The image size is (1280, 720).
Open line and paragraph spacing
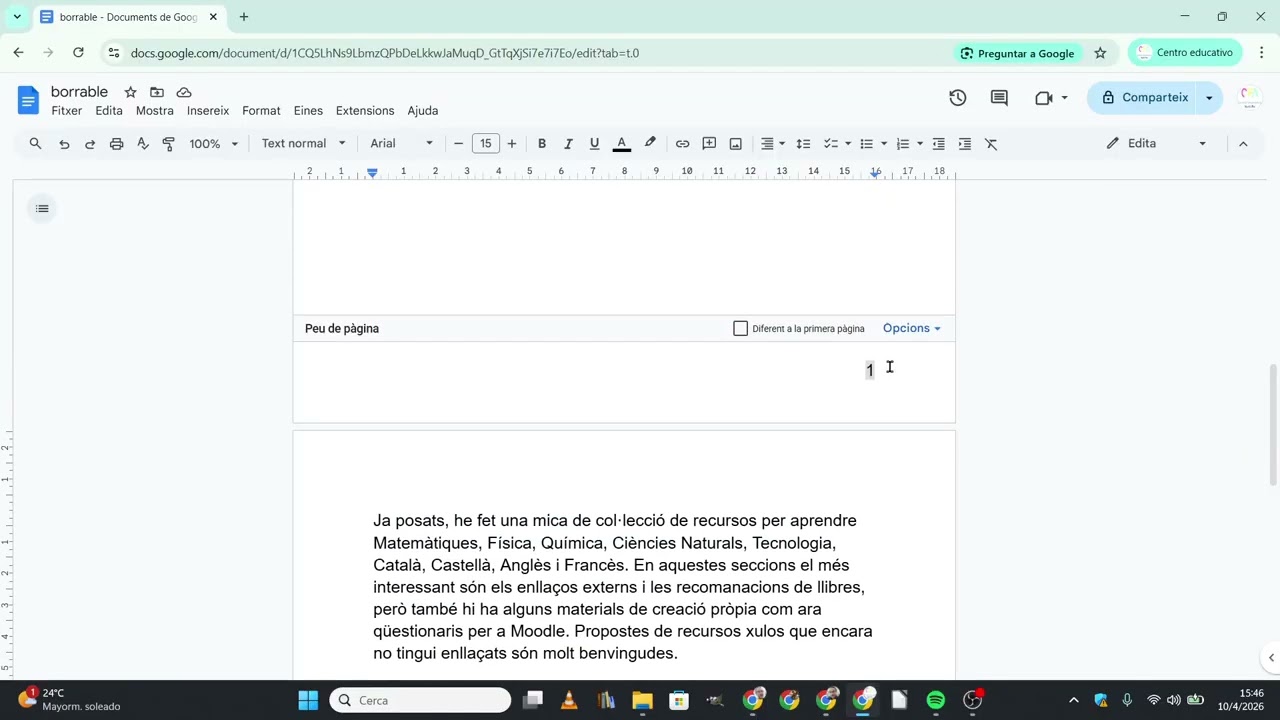coord(803,144)
